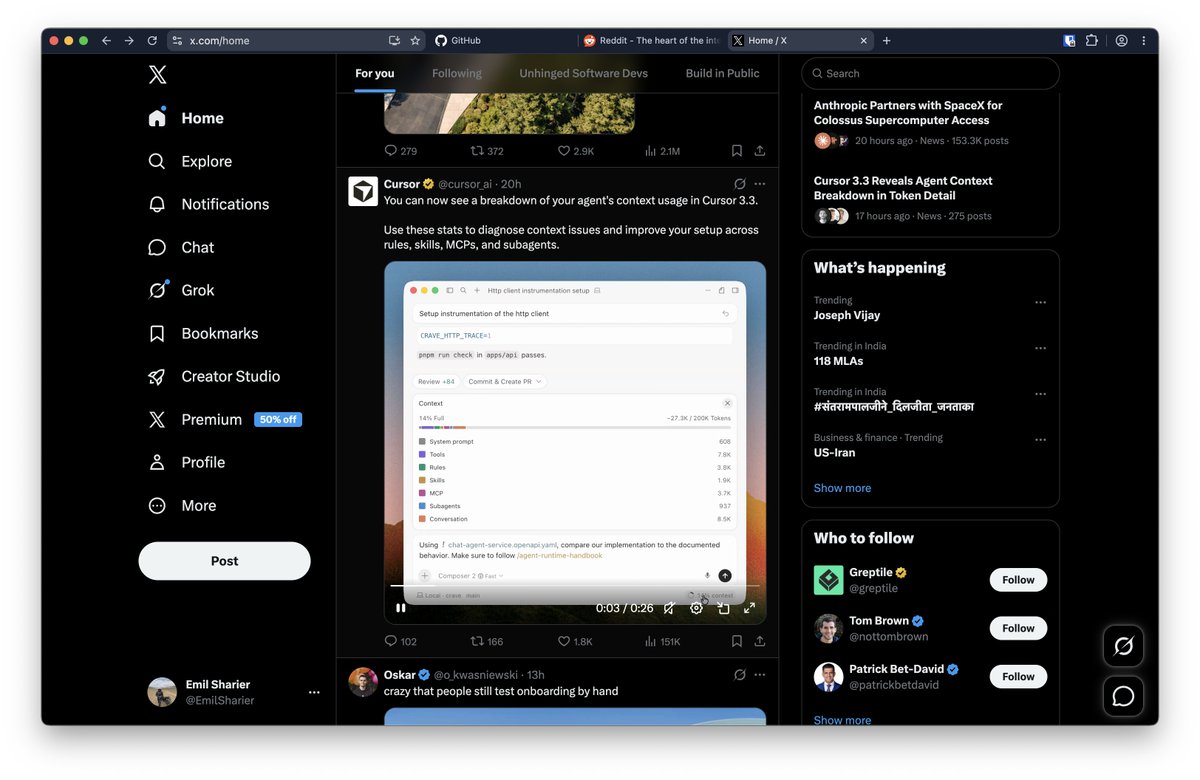Viewport: 1200px width, 780px height.
Task: Follow Greptile
Action: (x=1018, y=580)
